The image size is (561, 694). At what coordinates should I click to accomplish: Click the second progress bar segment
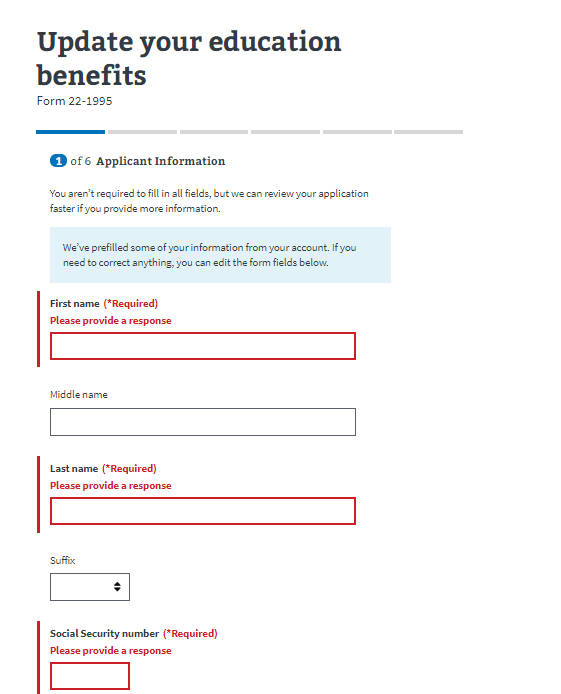[x=142, y=132]
